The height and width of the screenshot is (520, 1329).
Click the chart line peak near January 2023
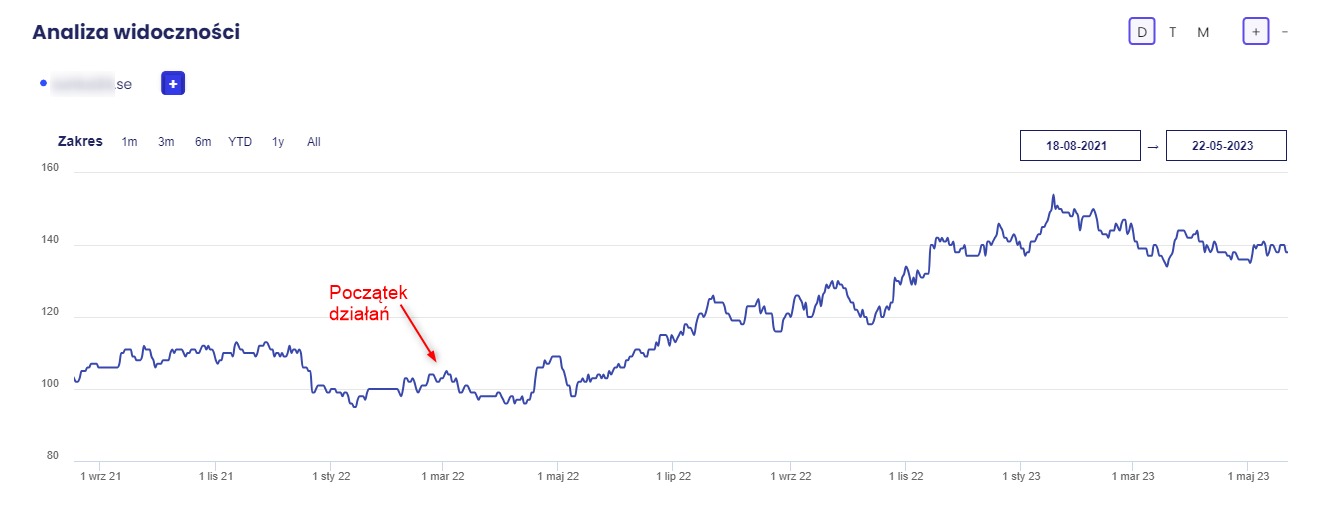tap(1053, 196)
